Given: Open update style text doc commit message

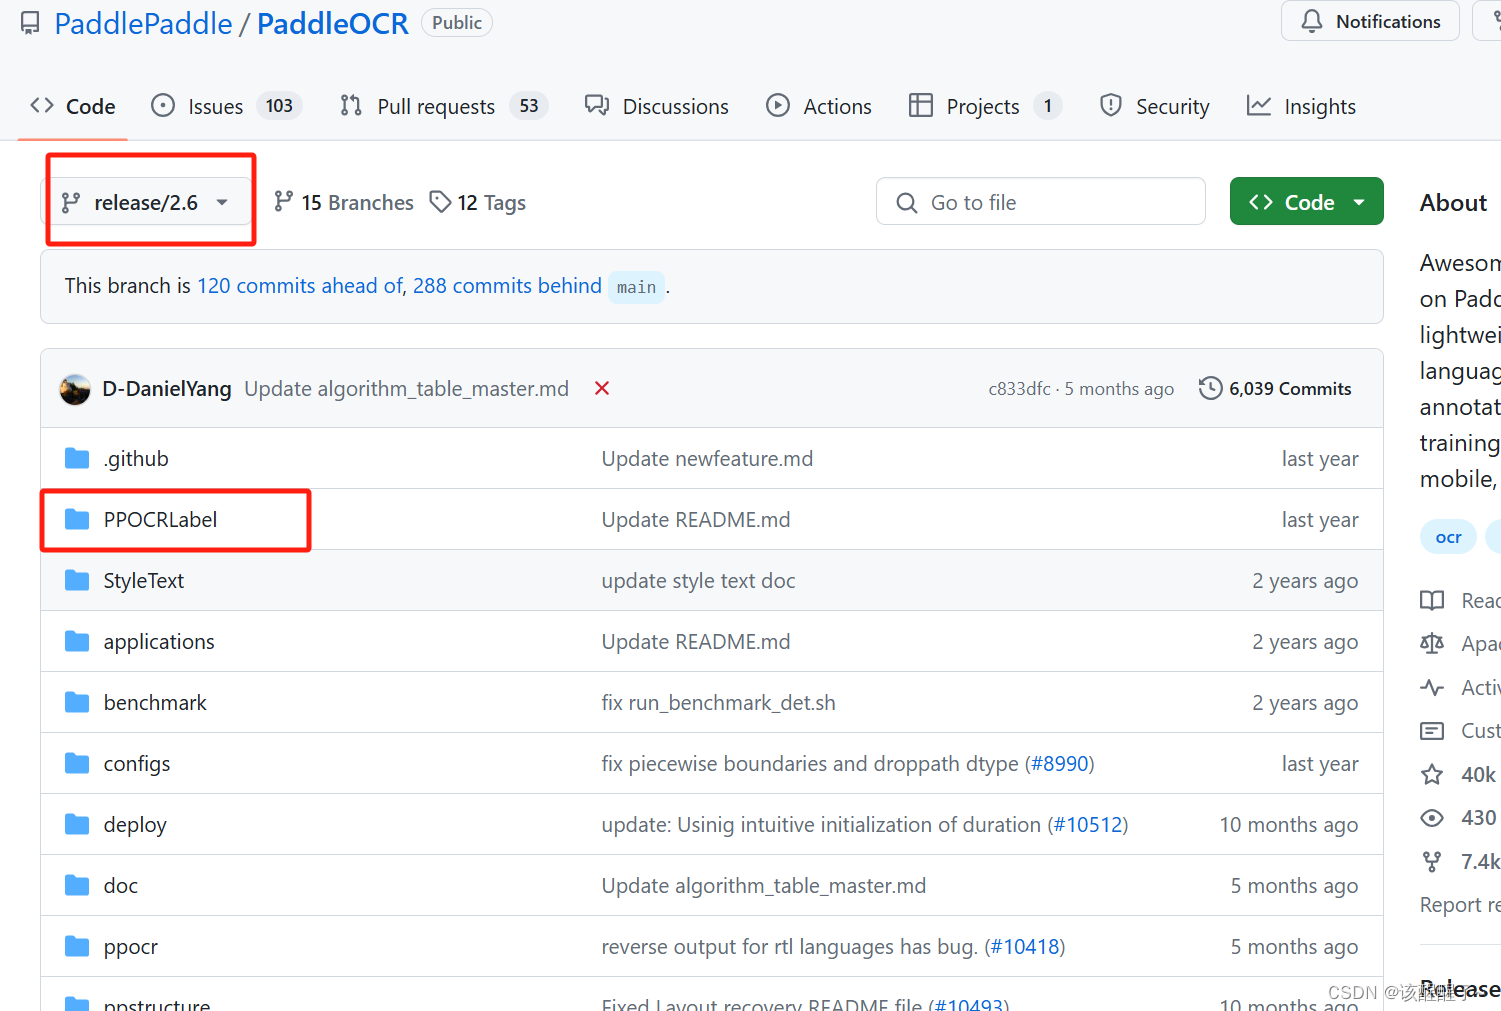Looking at the screenshot, I should [x=698, y=581].
